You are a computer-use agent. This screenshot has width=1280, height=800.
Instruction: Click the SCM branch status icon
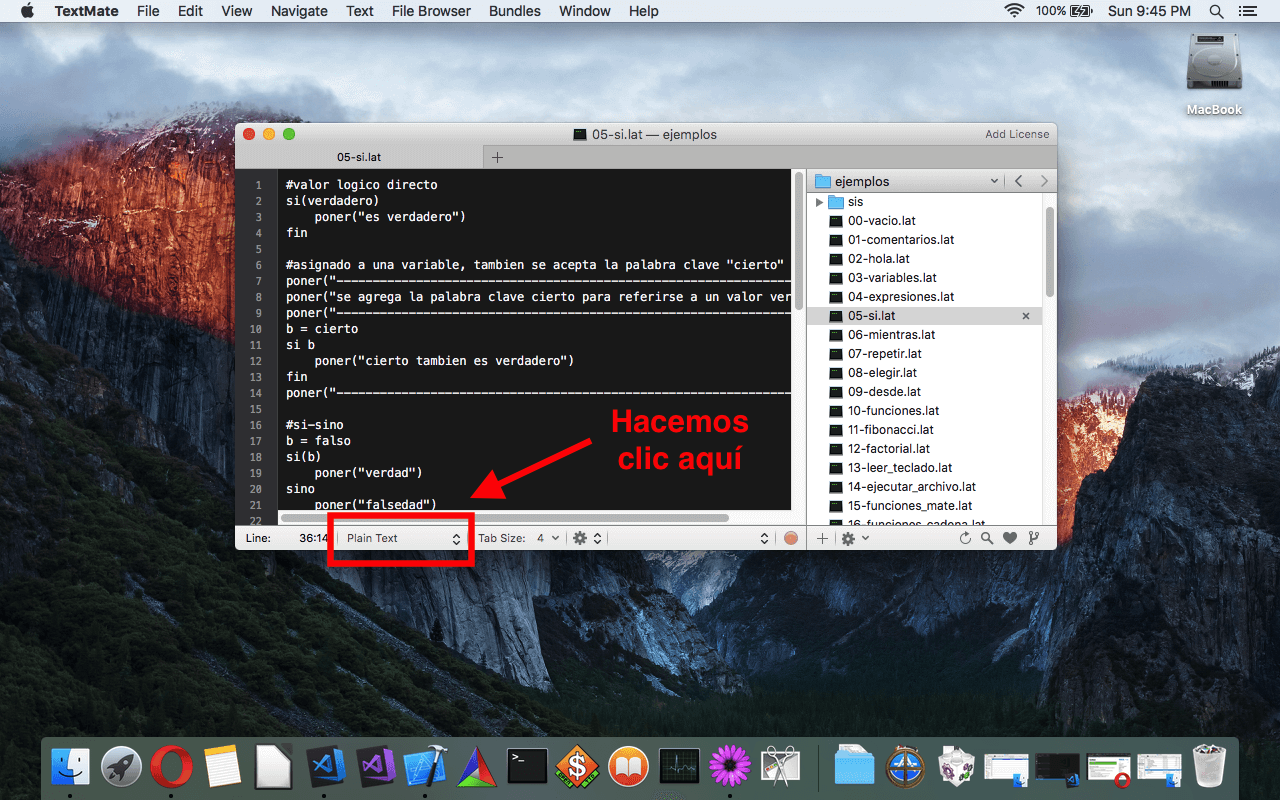[x=1034, y=538]
